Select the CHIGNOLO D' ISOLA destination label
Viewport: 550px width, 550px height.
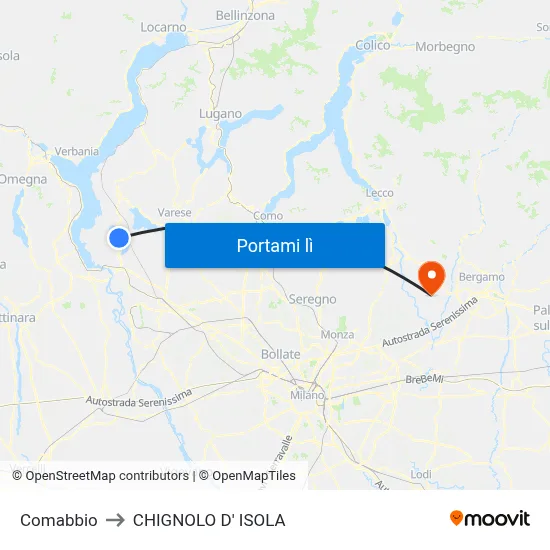(209, 520)
